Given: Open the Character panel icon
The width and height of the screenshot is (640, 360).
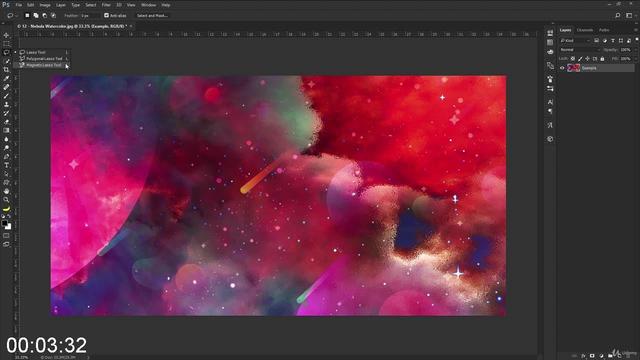Looking at the screenshot, I should point(550,102).
